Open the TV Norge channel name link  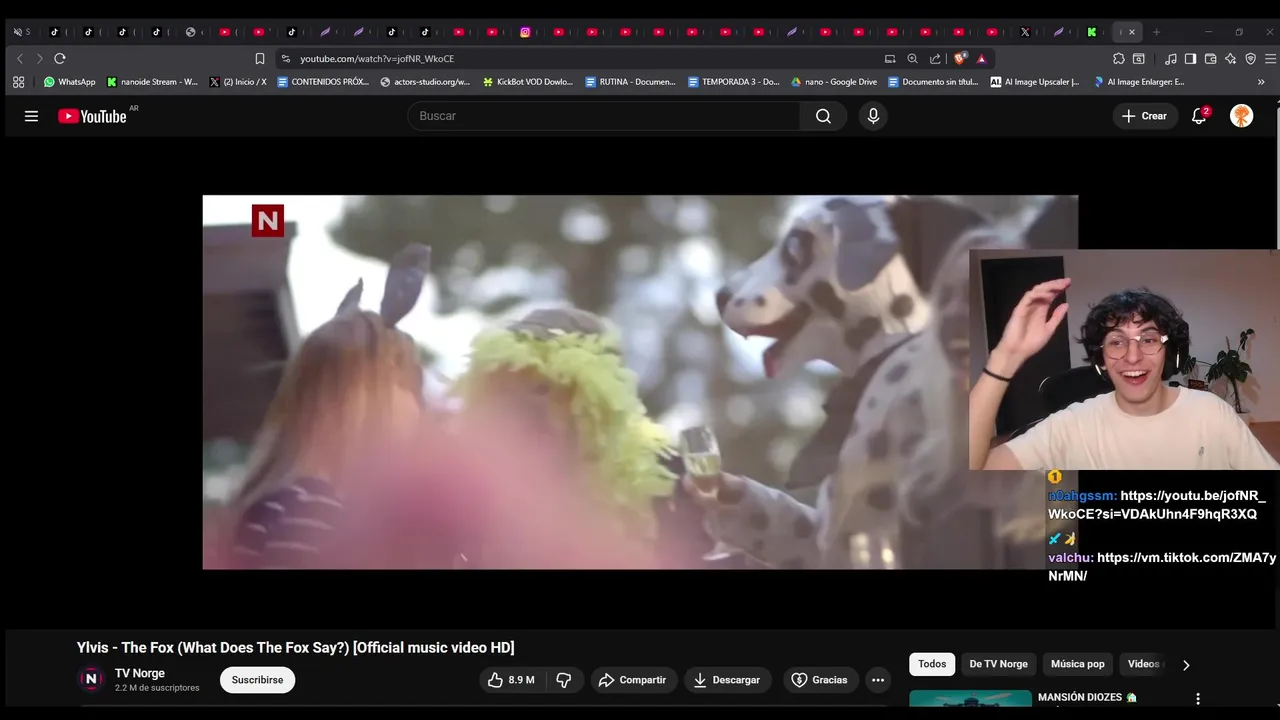[x=140, y=673]
